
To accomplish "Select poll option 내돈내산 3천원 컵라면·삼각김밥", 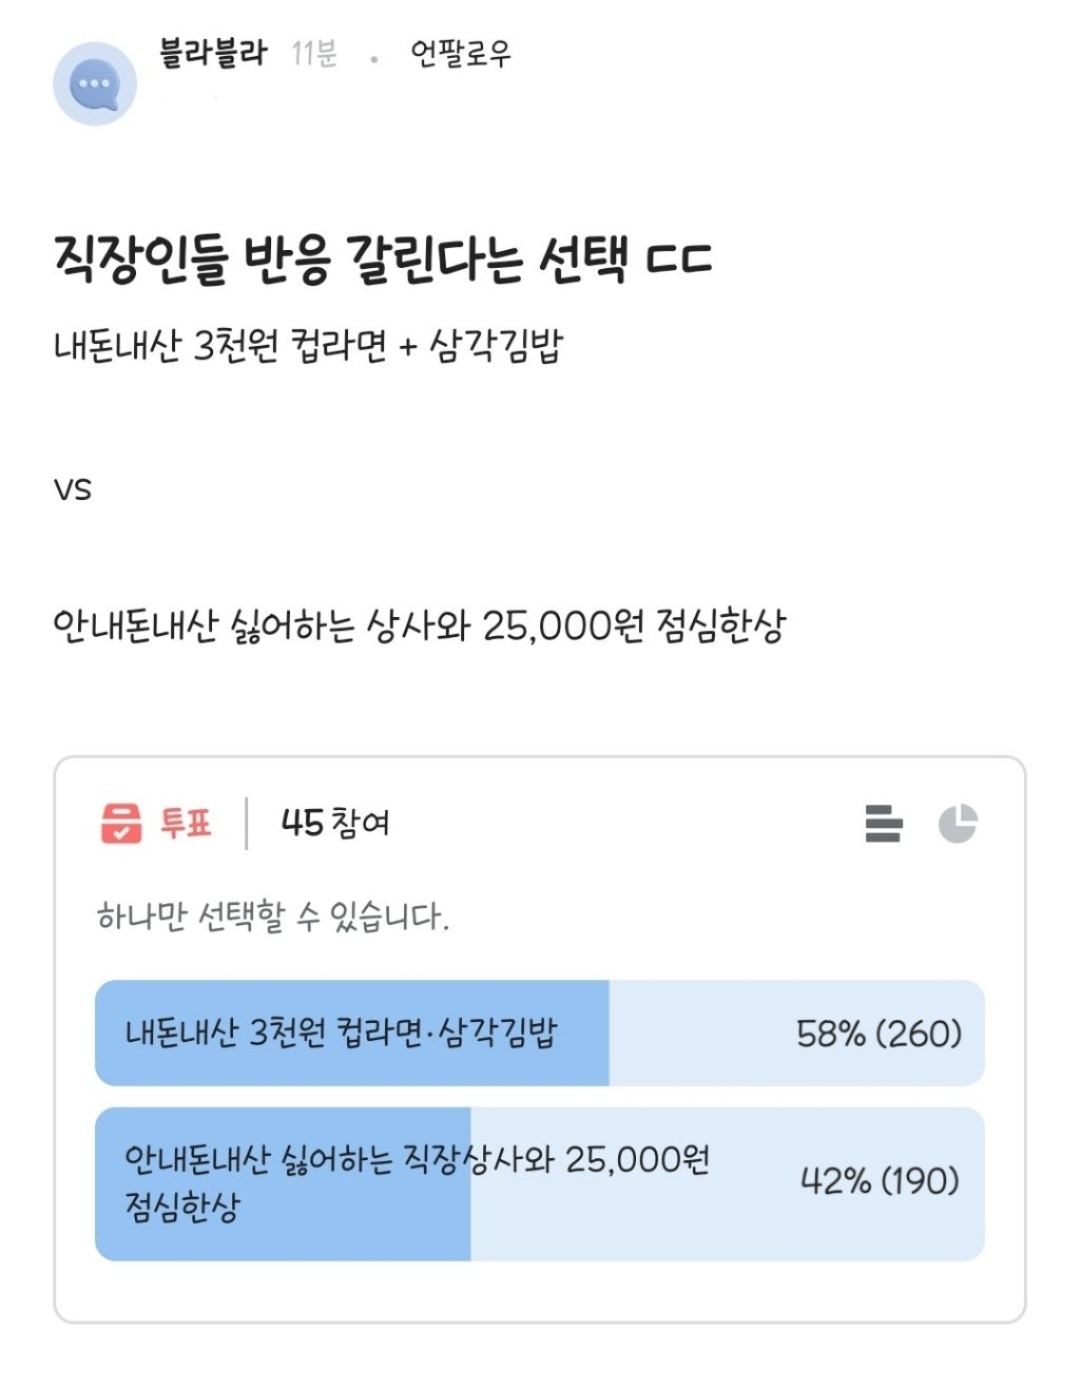I will [x=540, y=1033].
